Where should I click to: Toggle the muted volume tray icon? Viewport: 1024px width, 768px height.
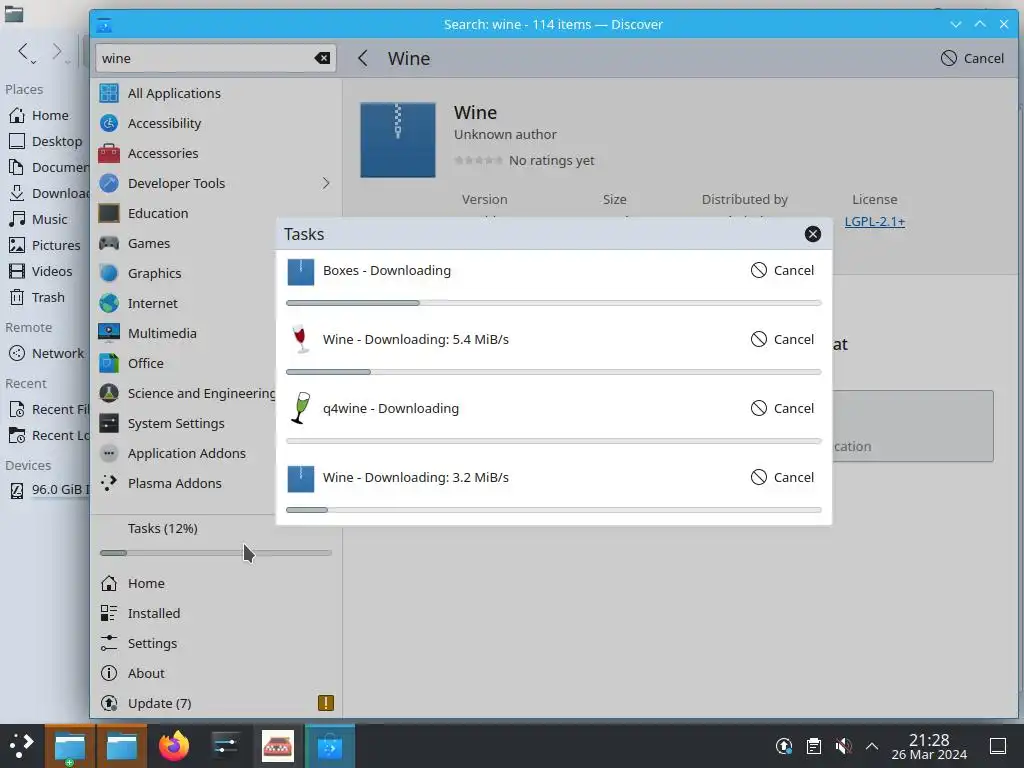coord(843,746)
